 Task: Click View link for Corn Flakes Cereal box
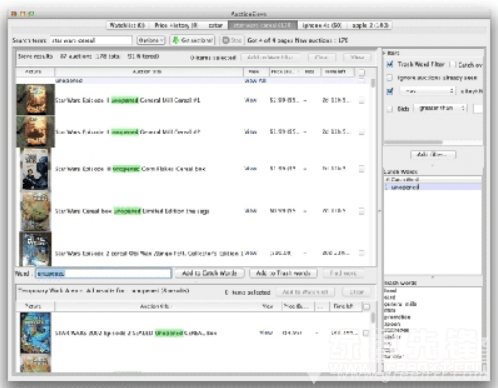pyautogui.click(x=251, y=169)
